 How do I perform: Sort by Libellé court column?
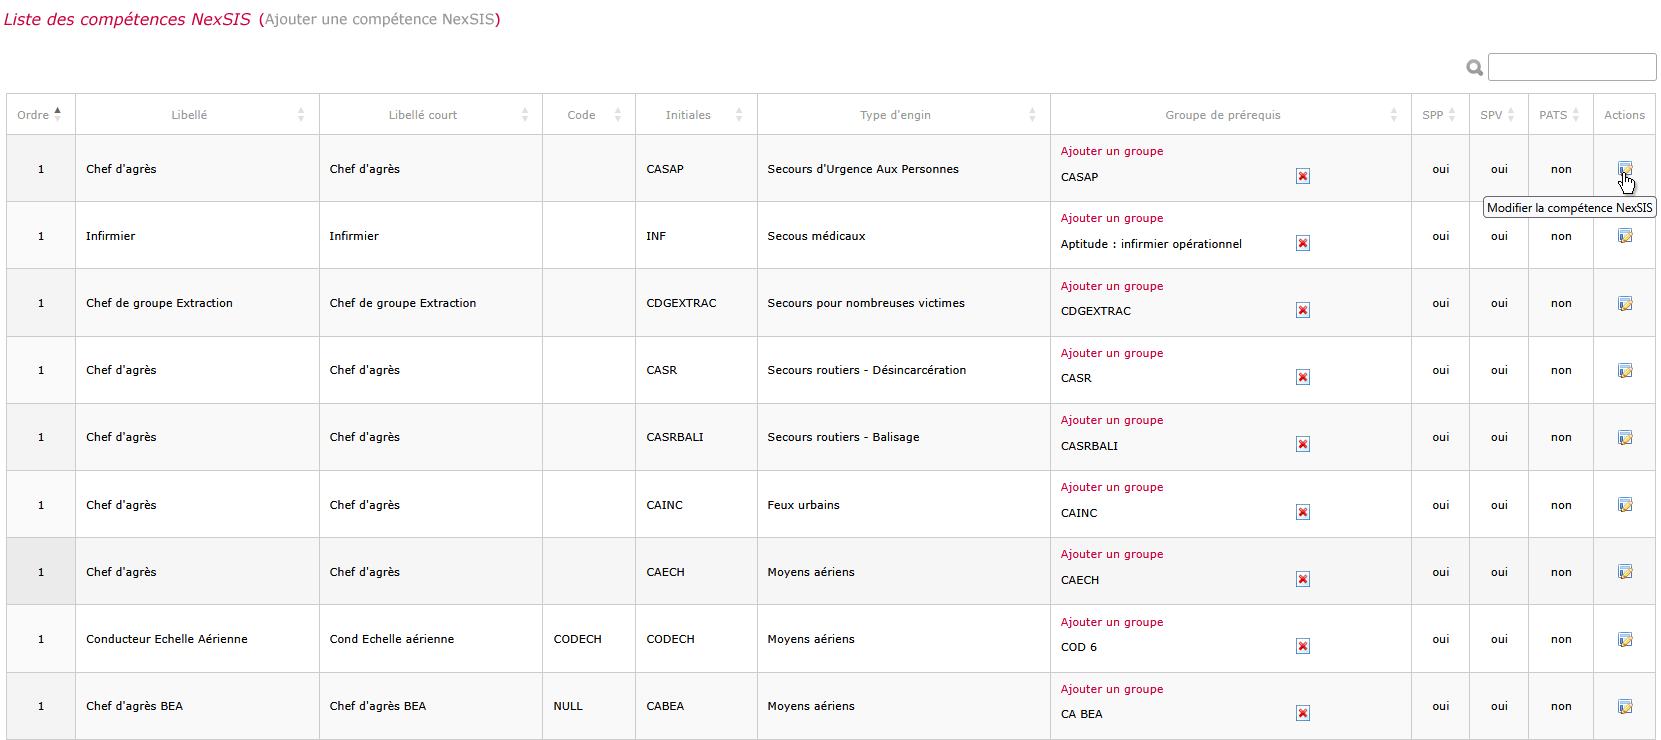pyautogui.click(x=431, y=115)
